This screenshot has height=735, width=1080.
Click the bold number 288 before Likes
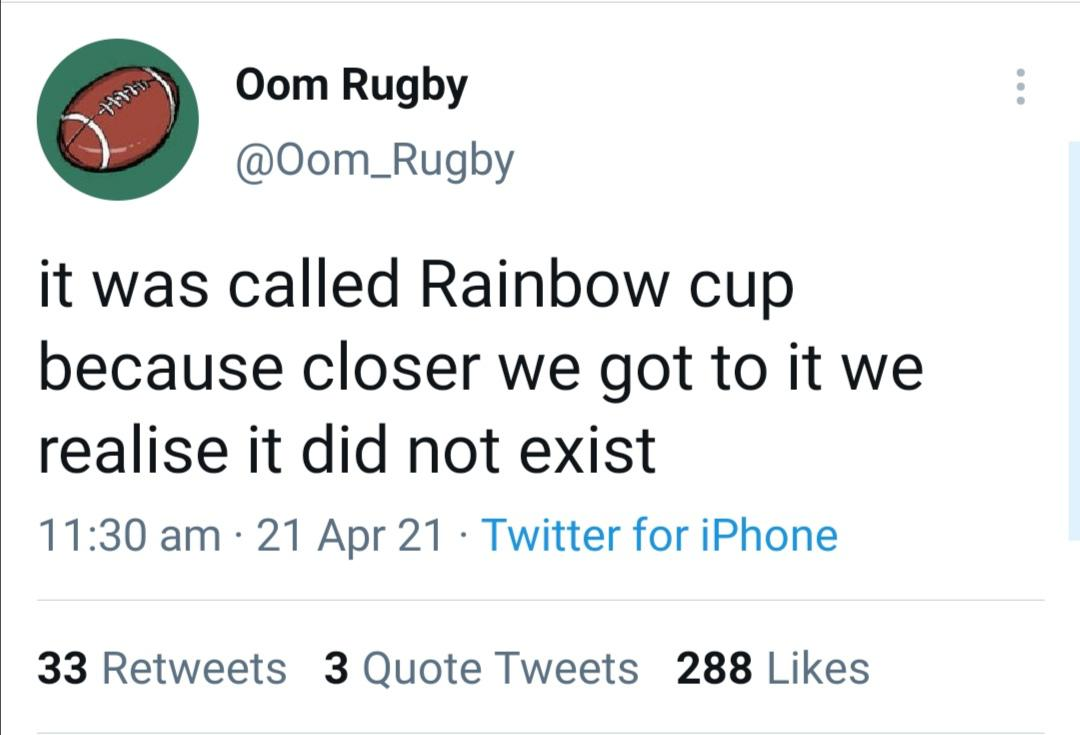pos(714,668)
